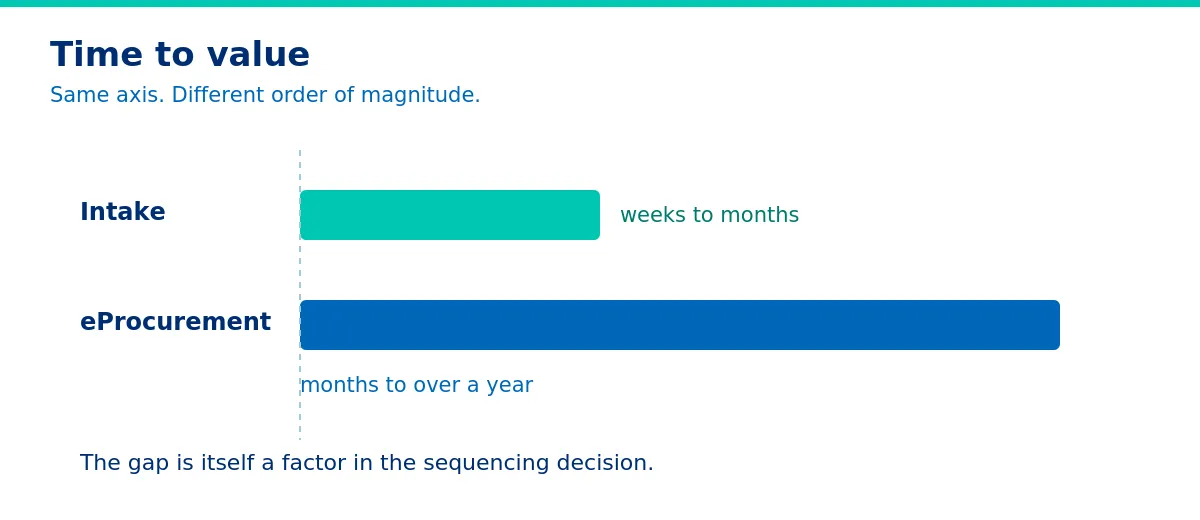The image size is (1200, 520).
Task: Click the teal accent strip at top
Action: point(600,3)
